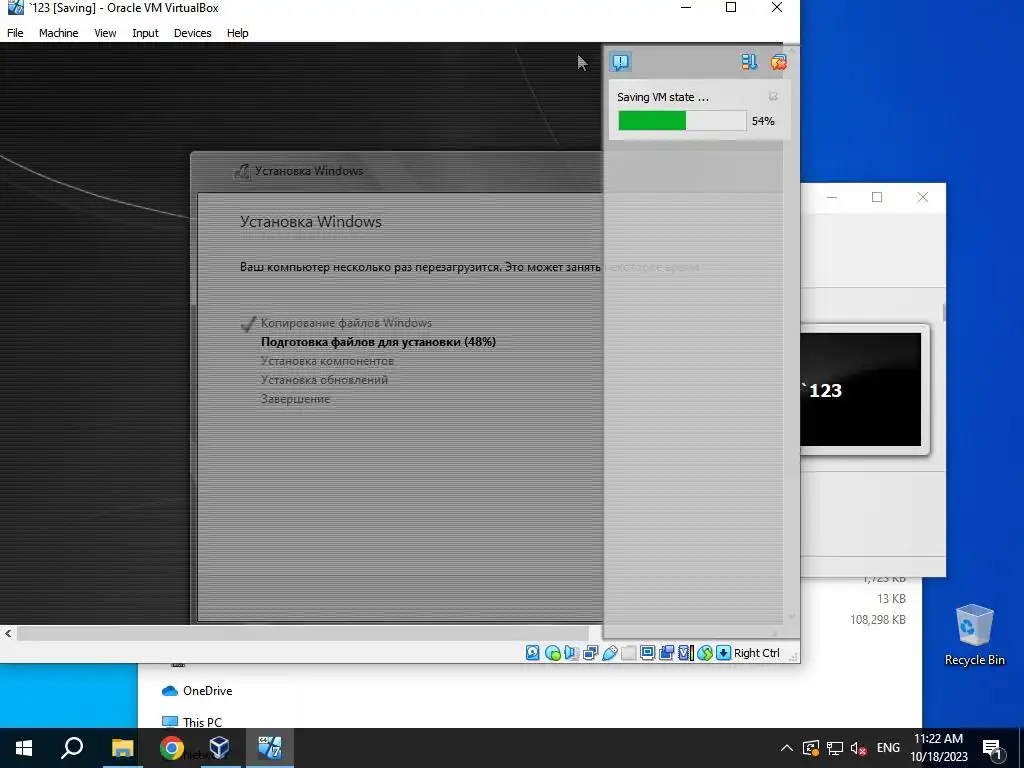Click the 'Установка Windows' heading text
The height and width of the screenshot is (768, 1024).
pos(311,221)
